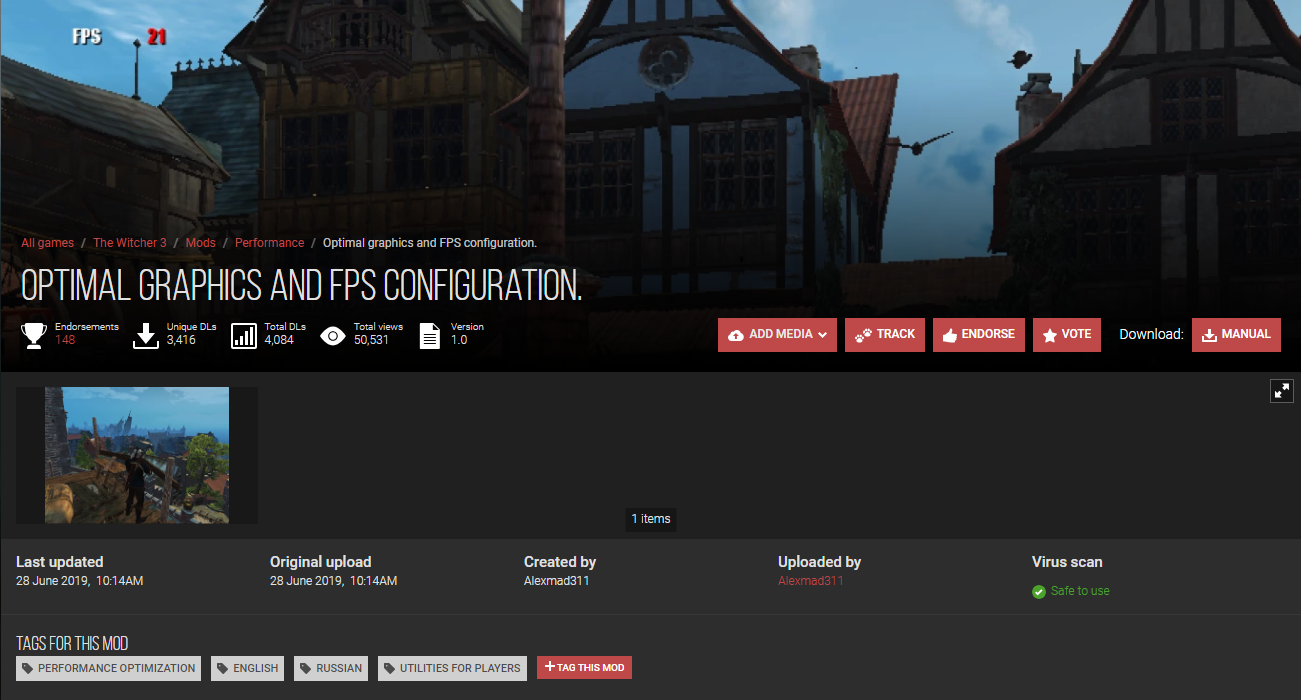
Task: Click the Total views eye icon
Action: click(333, 335)
